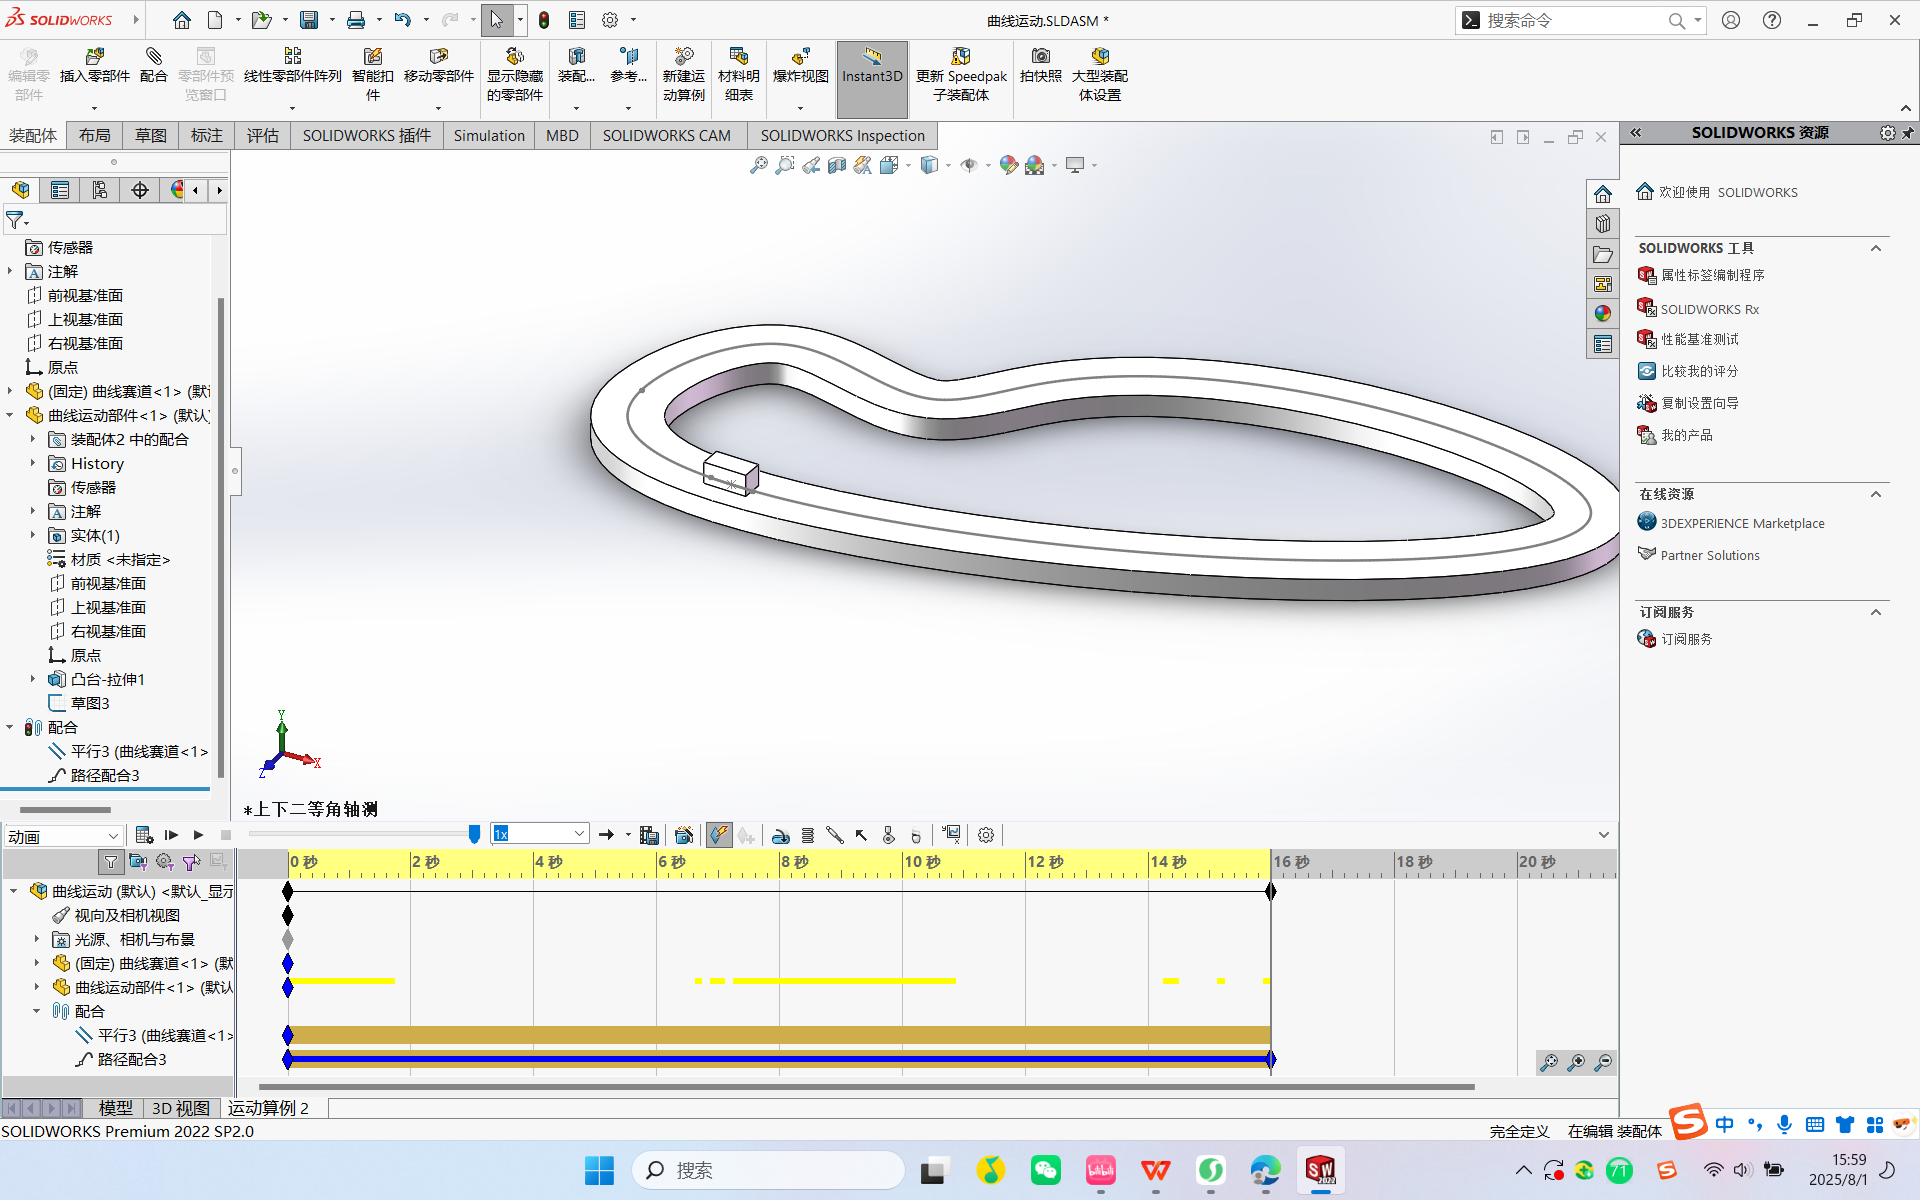
Task: Collapse the SOLIDWORKS 工具 section
Action: coord(1877,248)
